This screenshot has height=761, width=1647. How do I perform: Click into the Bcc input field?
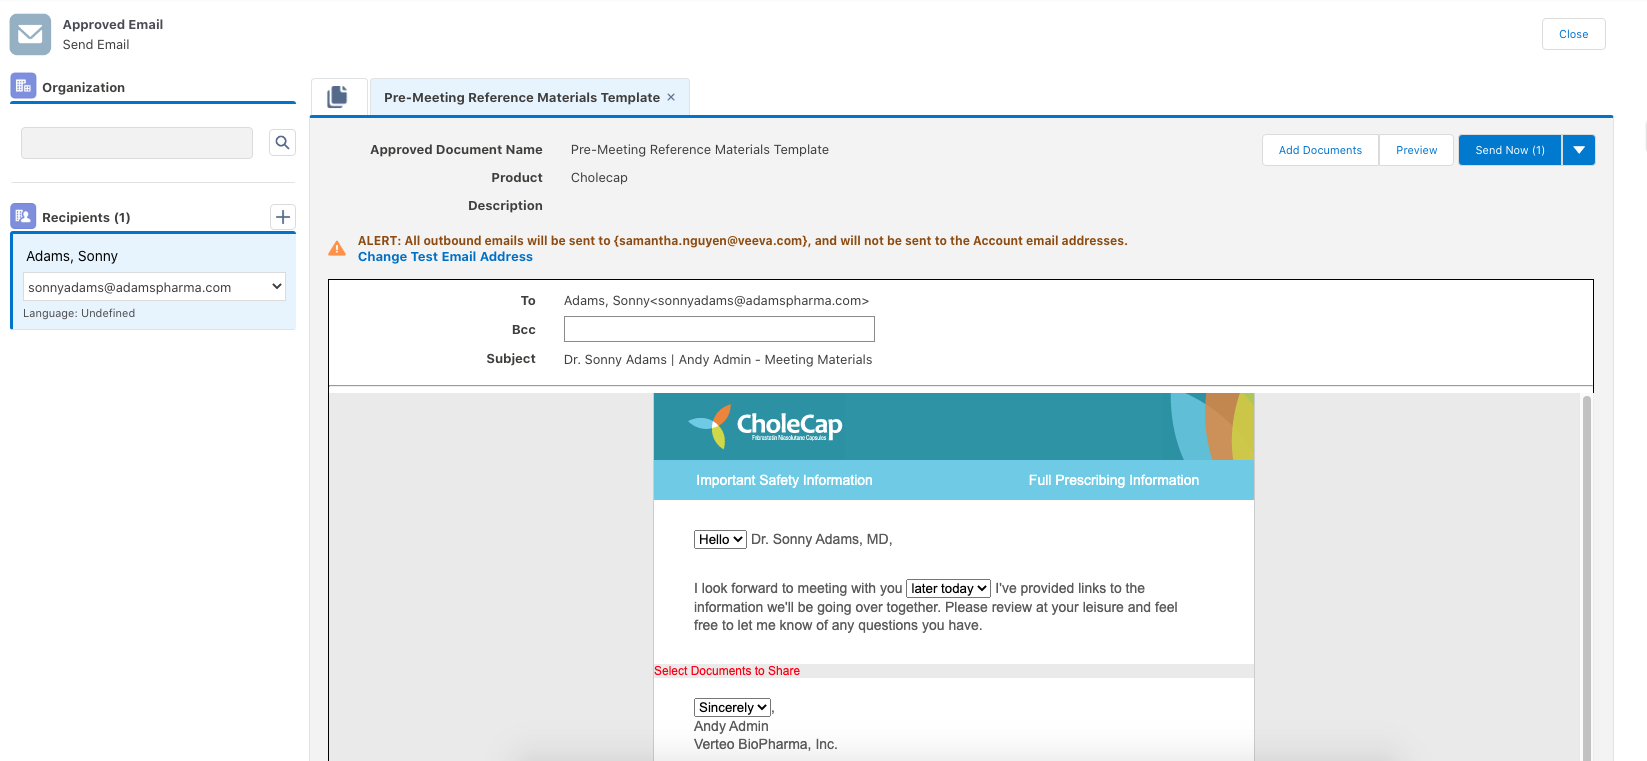(x=719, y=329)
